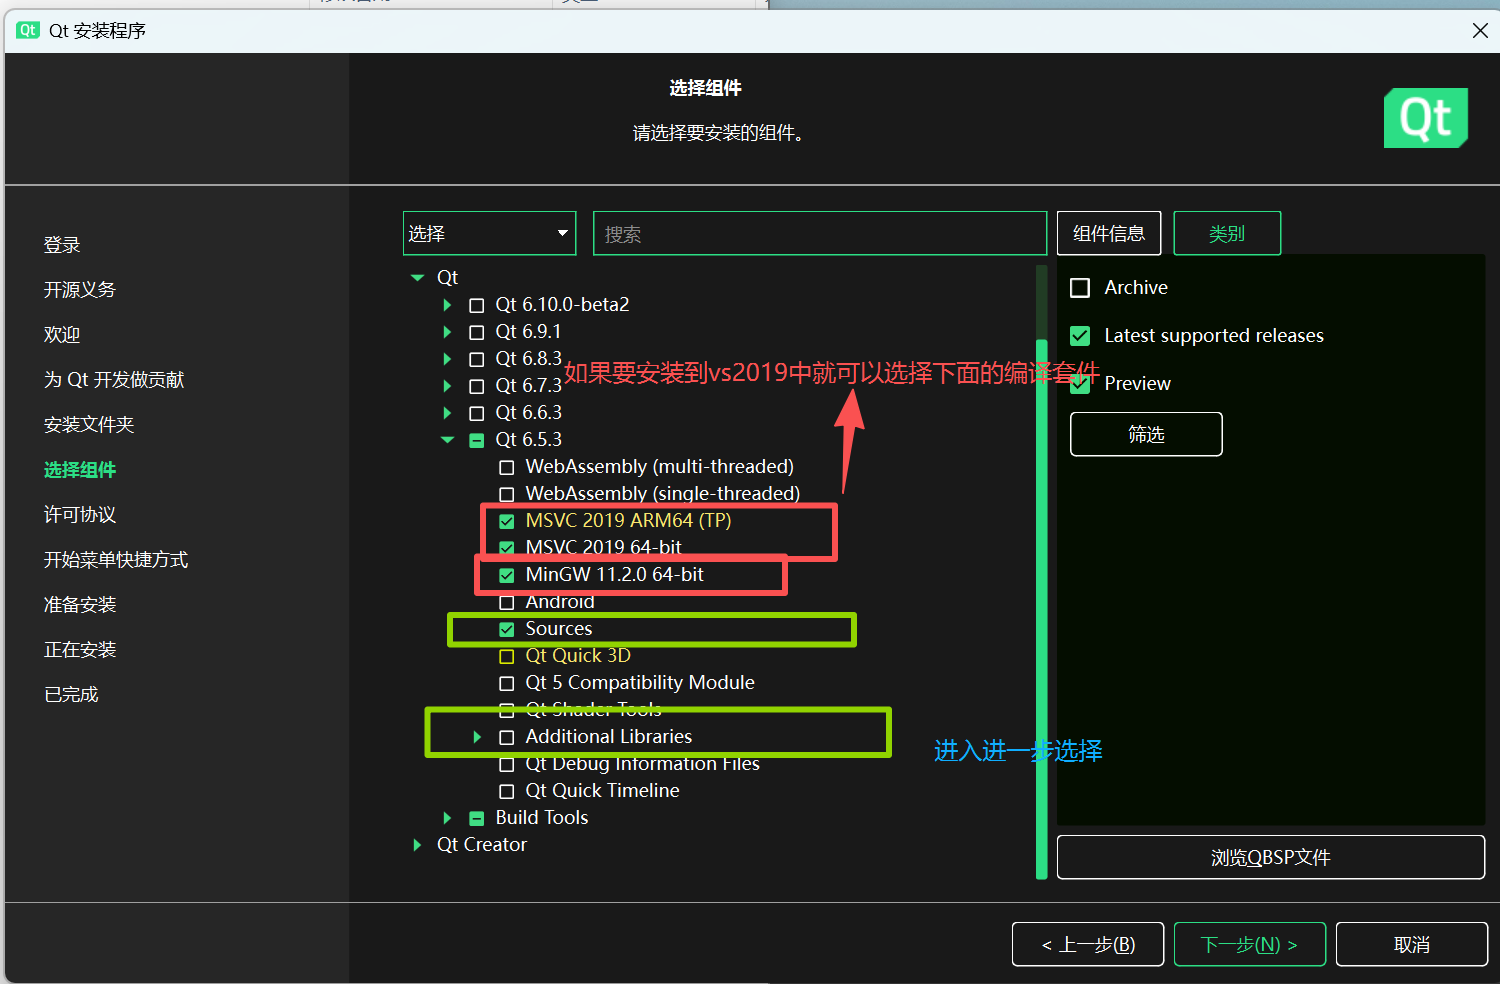
Task: Expand the Additional Libraries node
Action: [x=477, y=737]
